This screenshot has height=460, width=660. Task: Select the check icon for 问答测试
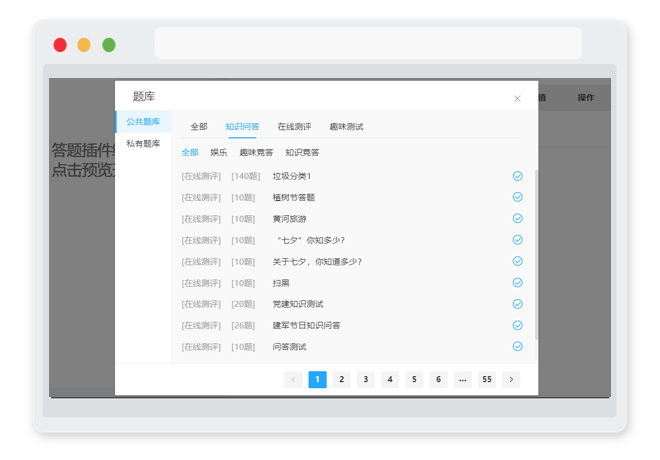click(517, 346)
